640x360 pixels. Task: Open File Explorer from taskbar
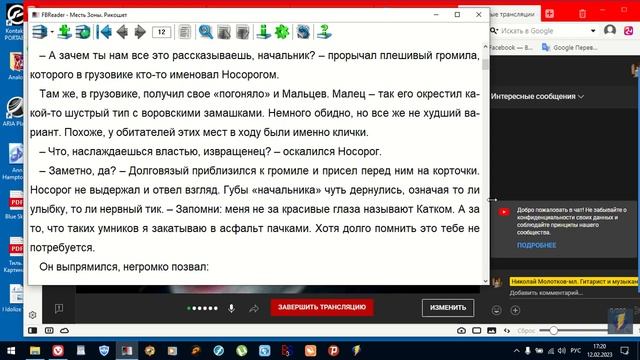point(35,350)
